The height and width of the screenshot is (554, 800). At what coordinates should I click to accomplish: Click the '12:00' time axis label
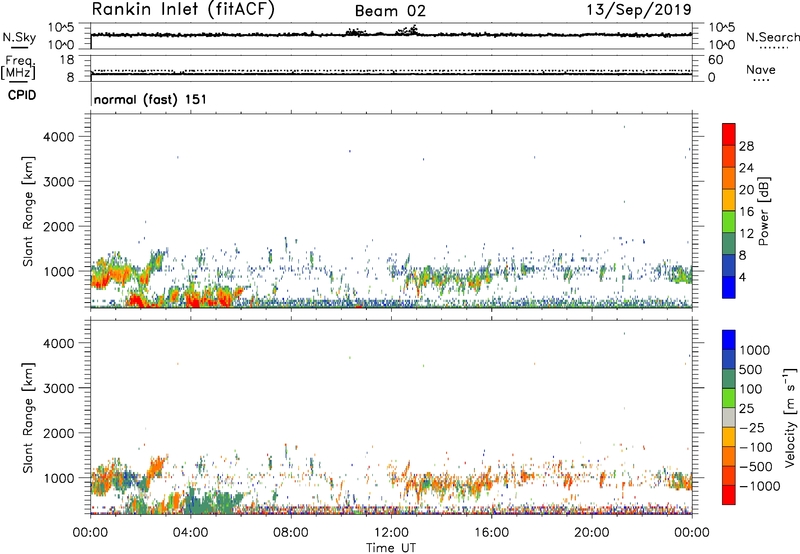coord(391,533)
